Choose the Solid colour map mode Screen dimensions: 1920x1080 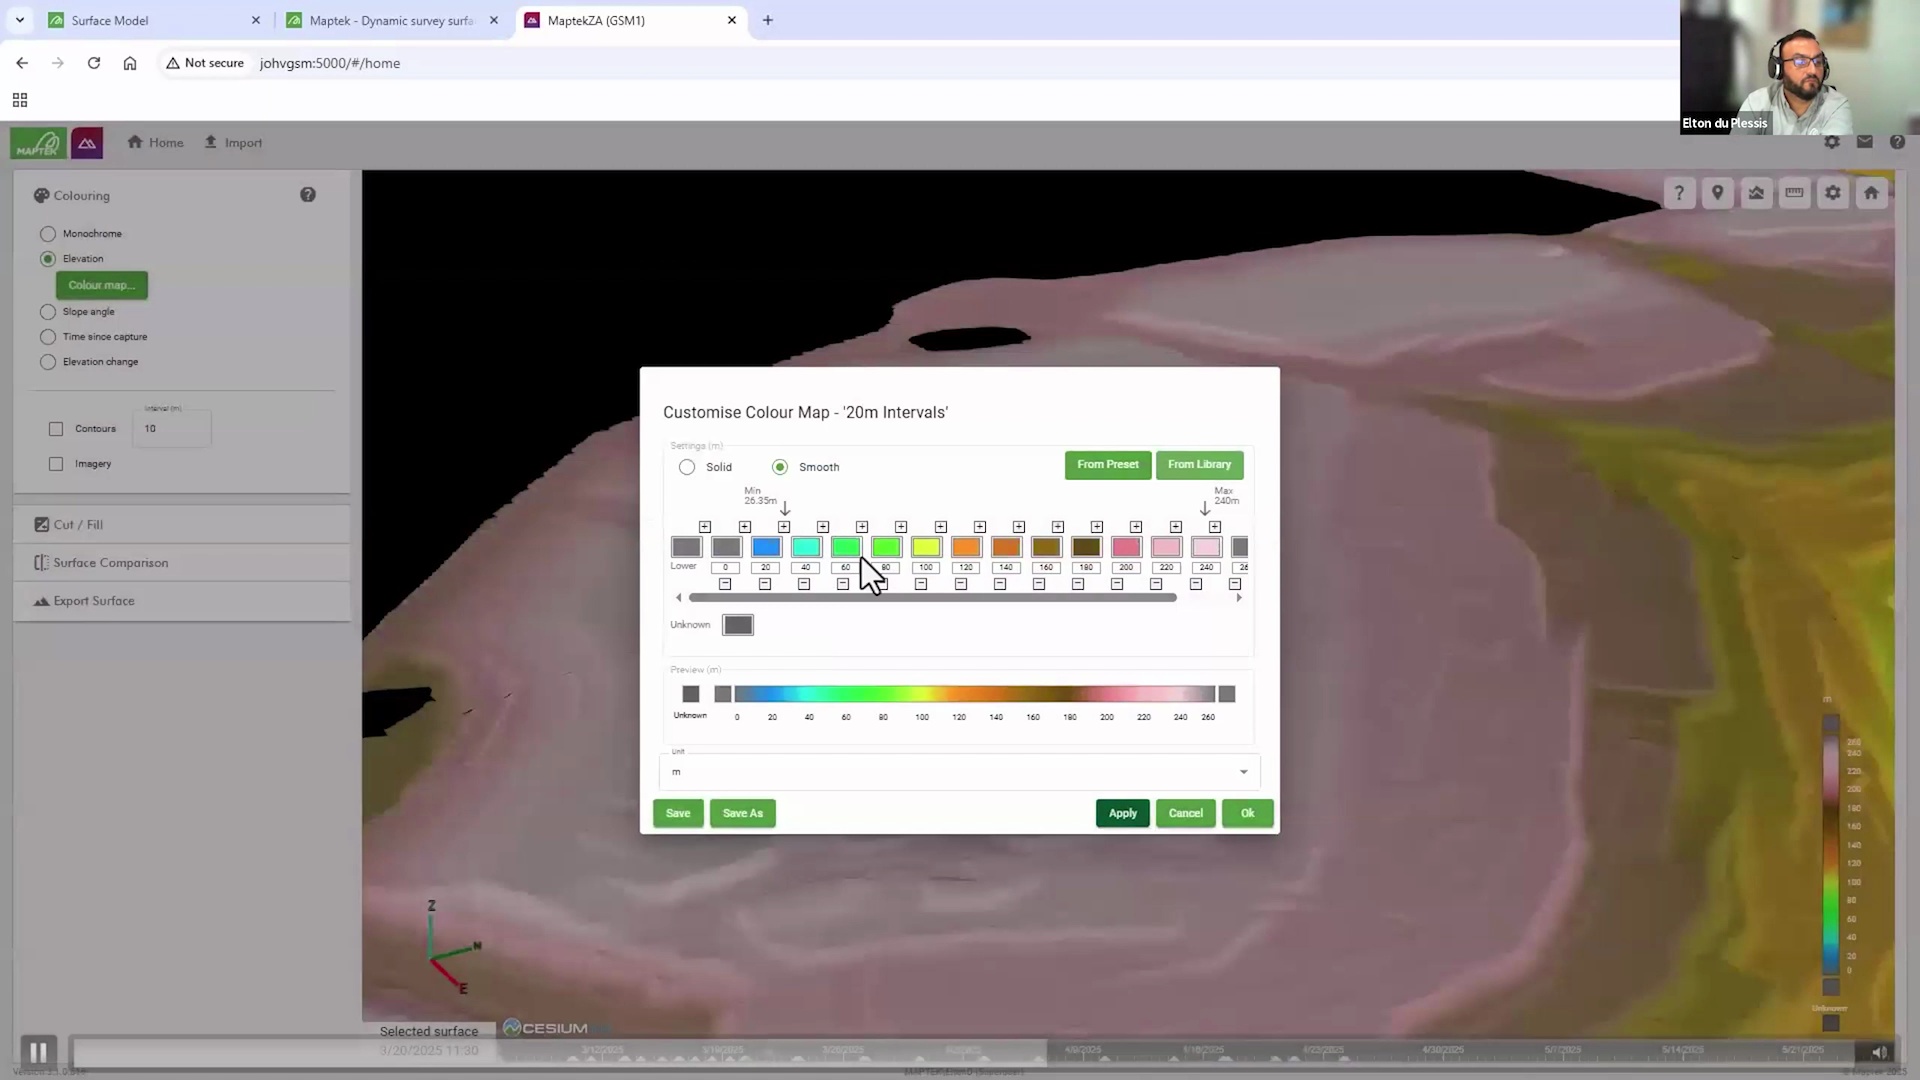coord(687,467)
